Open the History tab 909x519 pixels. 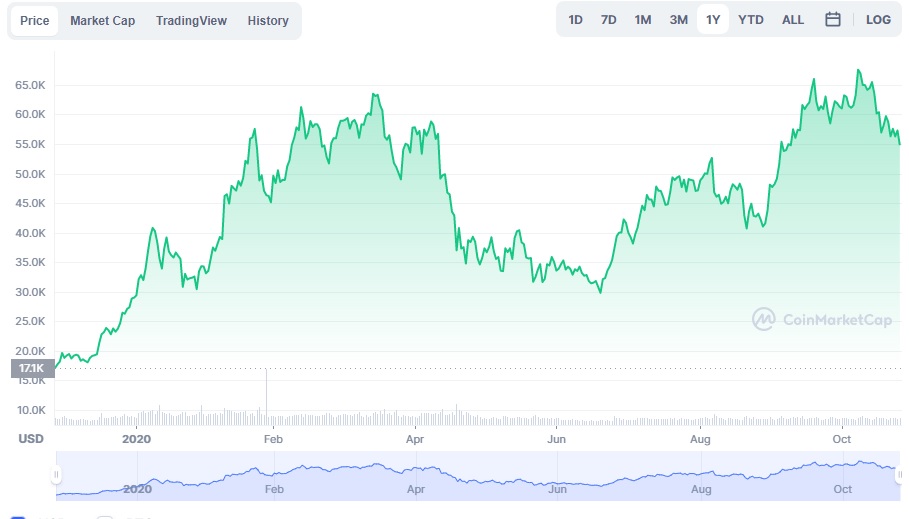268,21
